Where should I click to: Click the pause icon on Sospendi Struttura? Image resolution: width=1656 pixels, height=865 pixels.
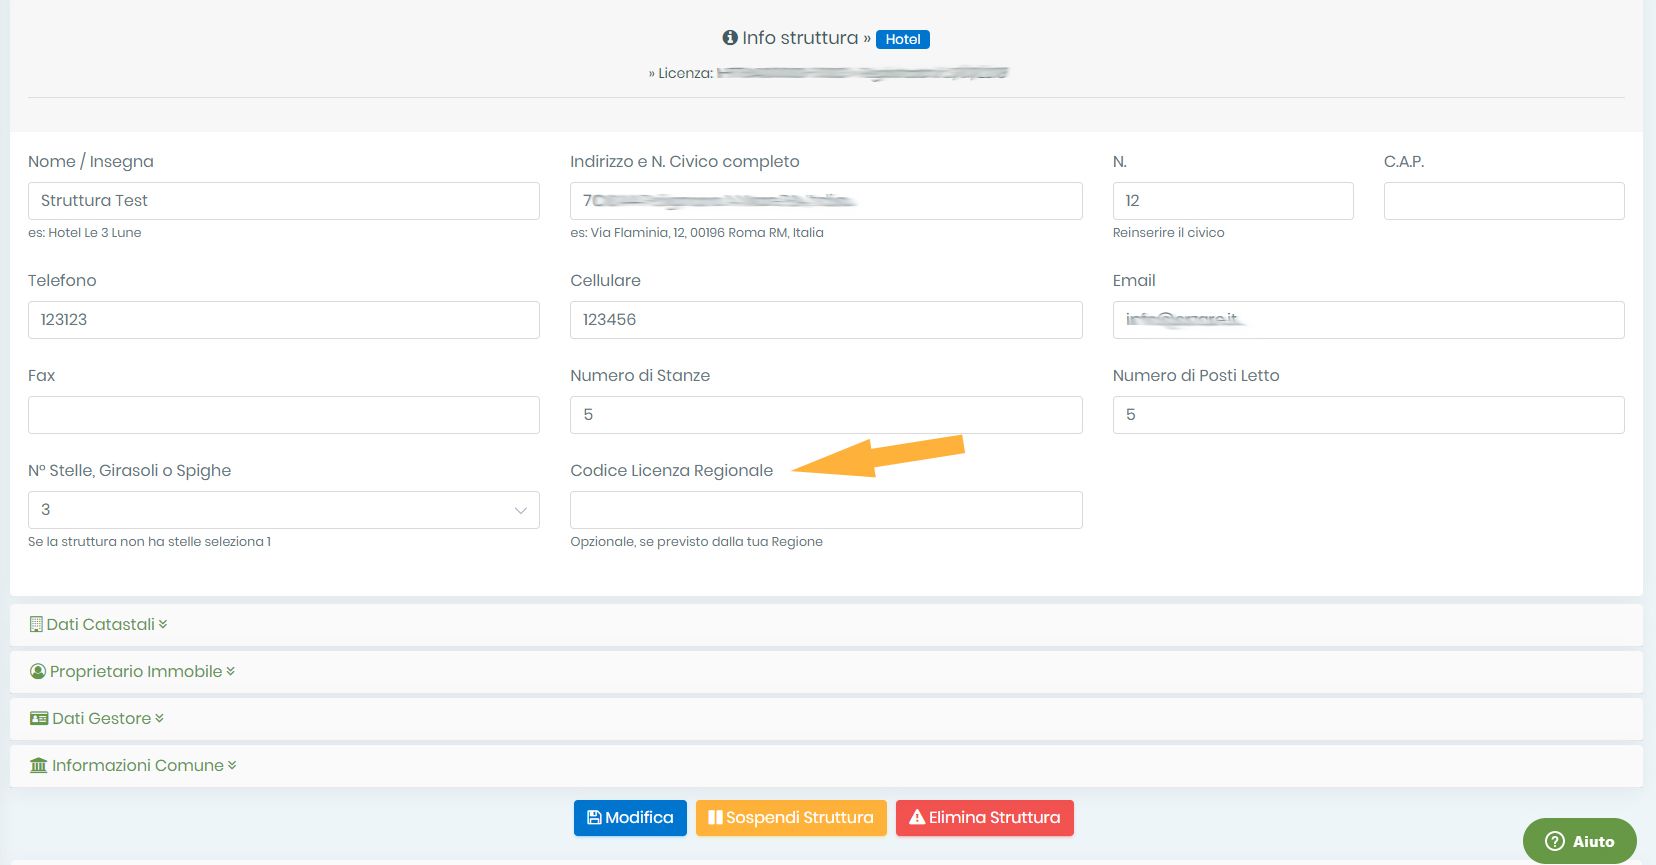715,817
